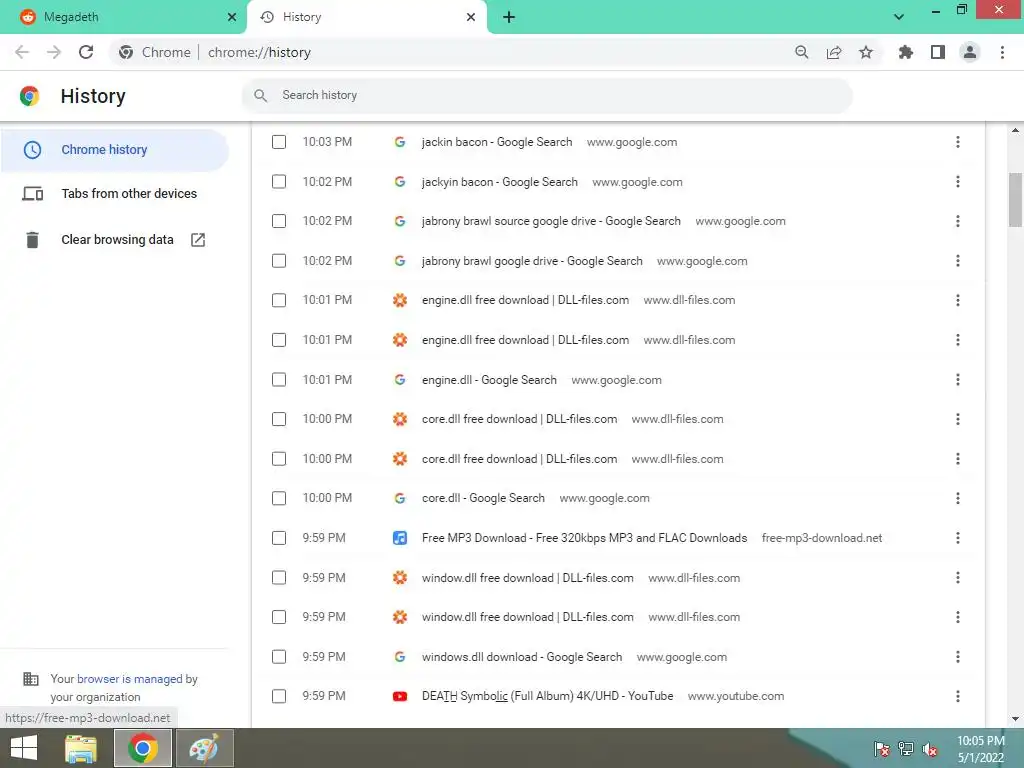1024x768 pixels.
Task: Open Free MP3 Download history link
Action: tap(584, 538)
